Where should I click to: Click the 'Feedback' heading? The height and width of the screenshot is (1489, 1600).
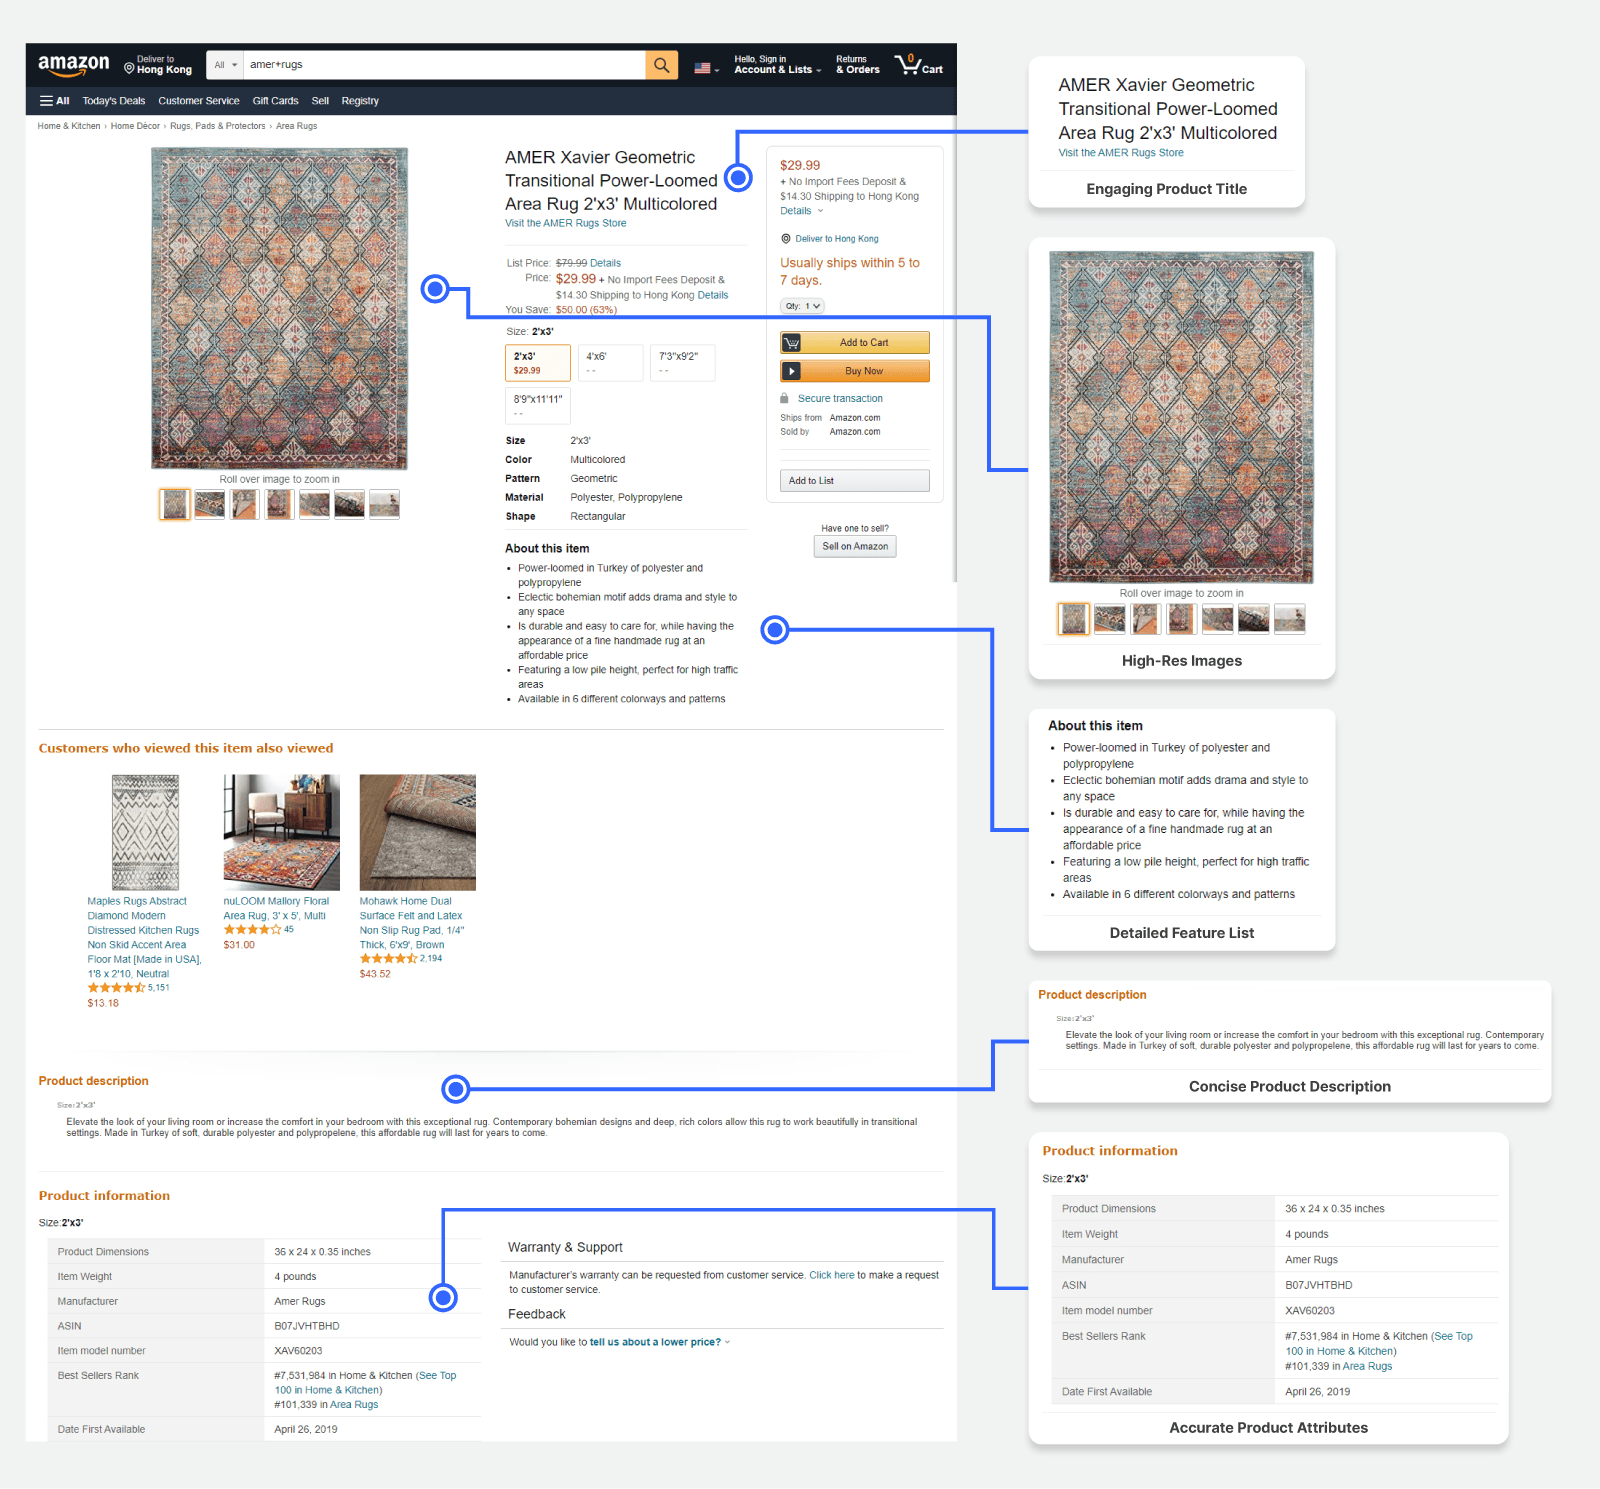click(x=537, y=1314)
